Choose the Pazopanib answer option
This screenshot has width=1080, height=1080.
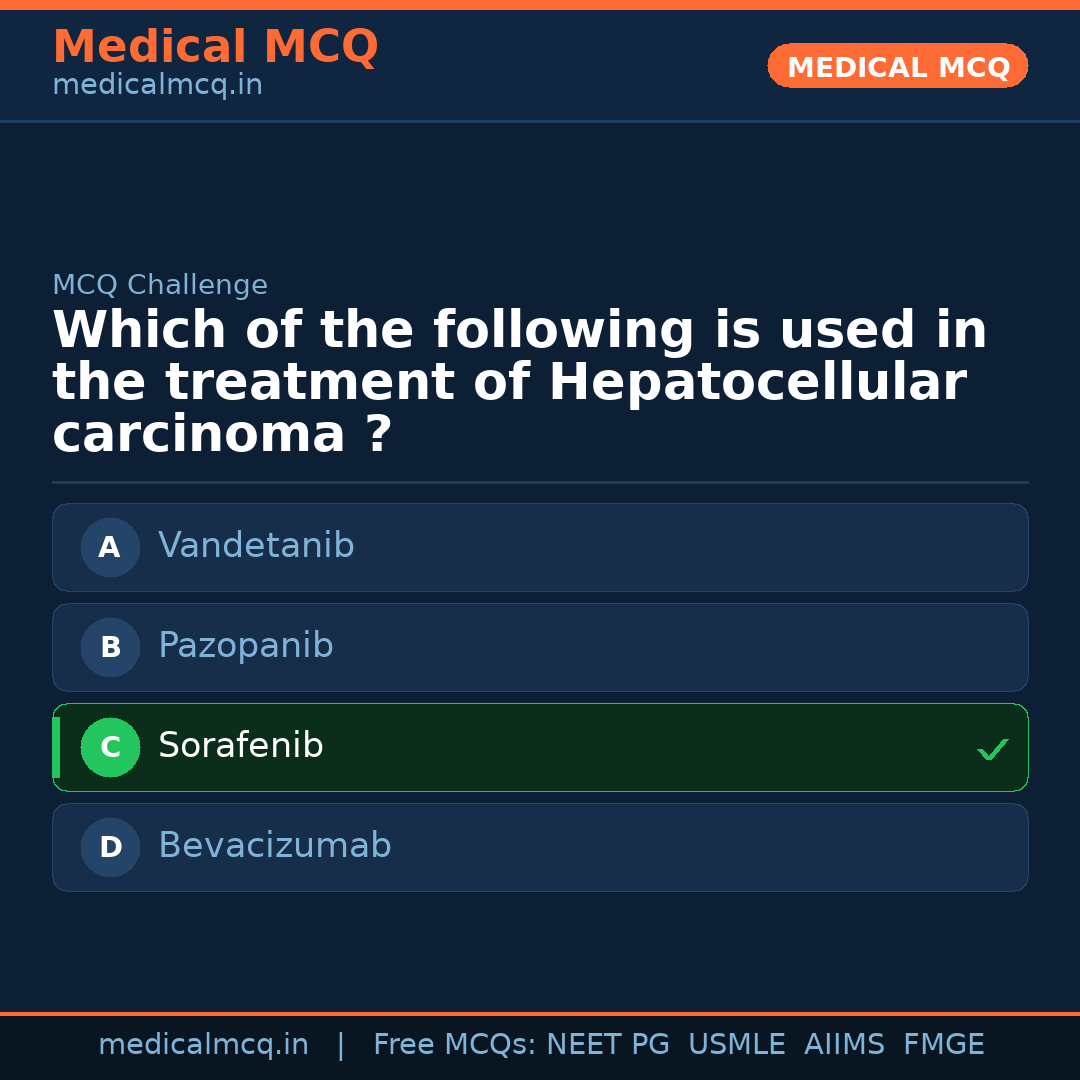(246, 646)
